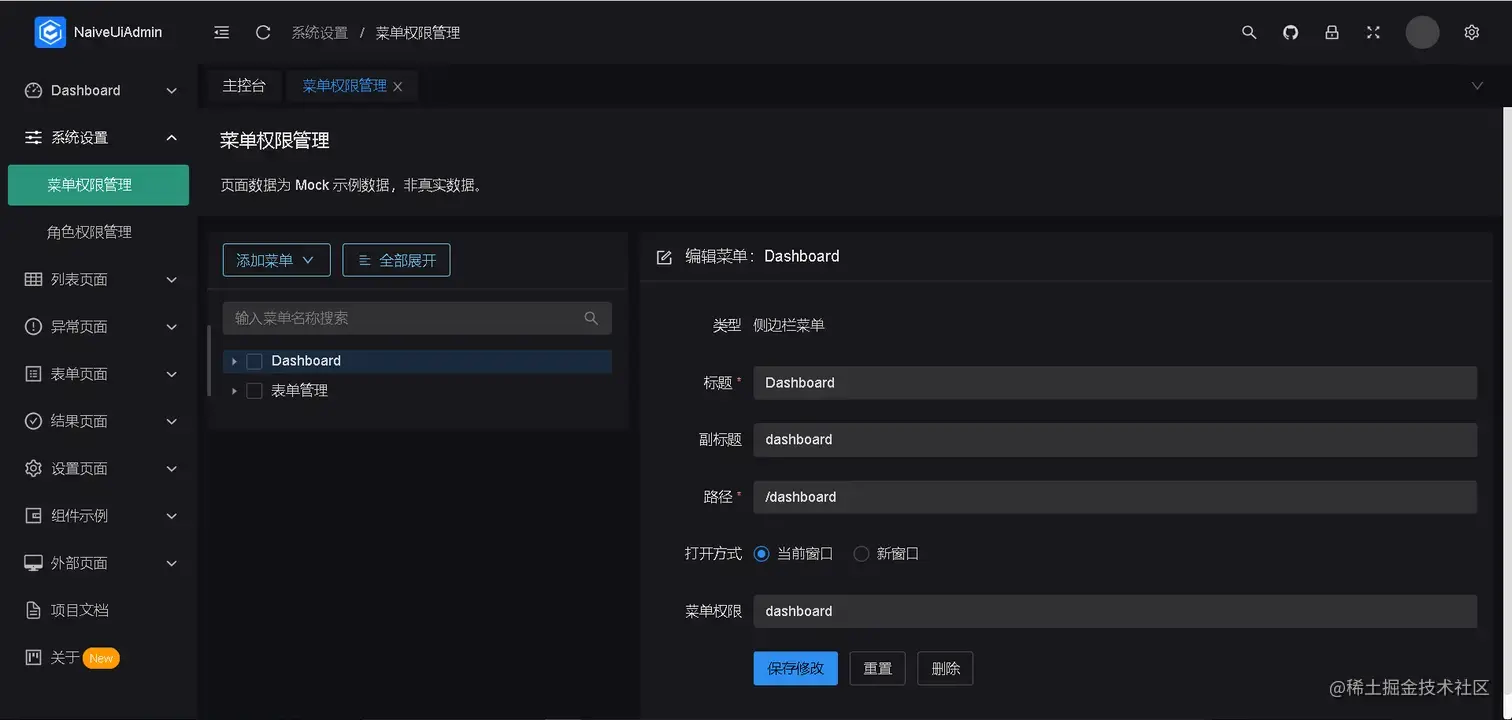Open the tabs dropdown chevron at right of tab bar
This screenshot has width=1512, height=720.
point(1477,86)
